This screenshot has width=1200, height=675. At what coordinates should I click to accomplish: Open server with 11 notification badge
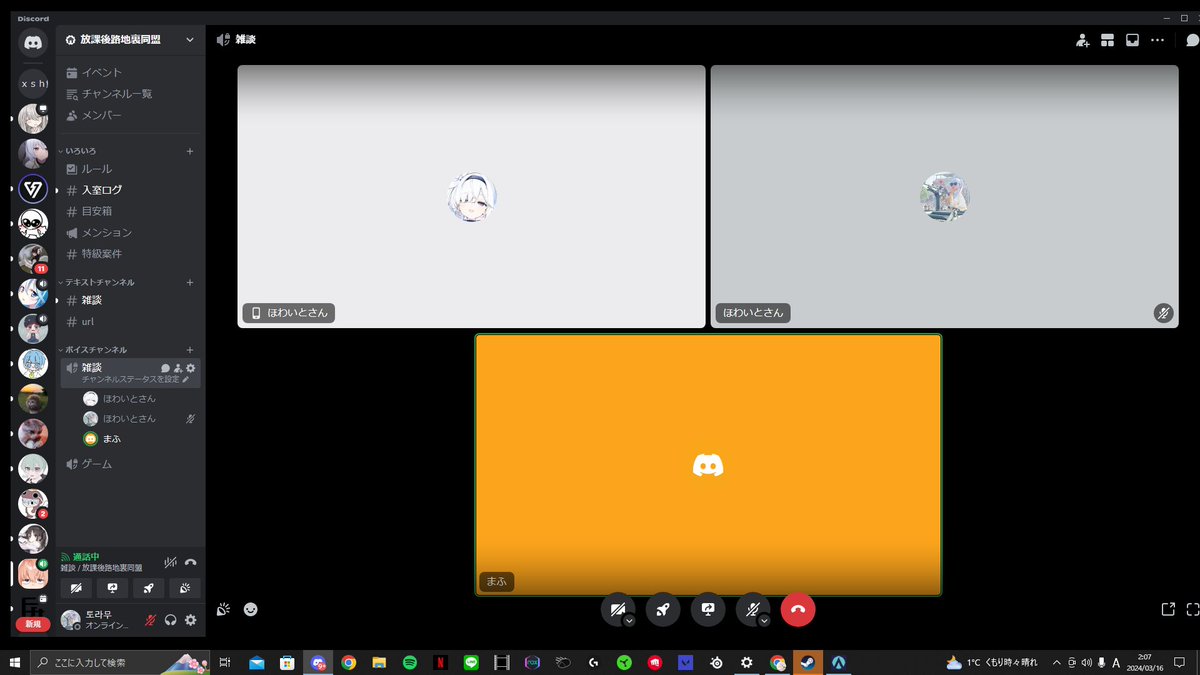coord(33,258)
